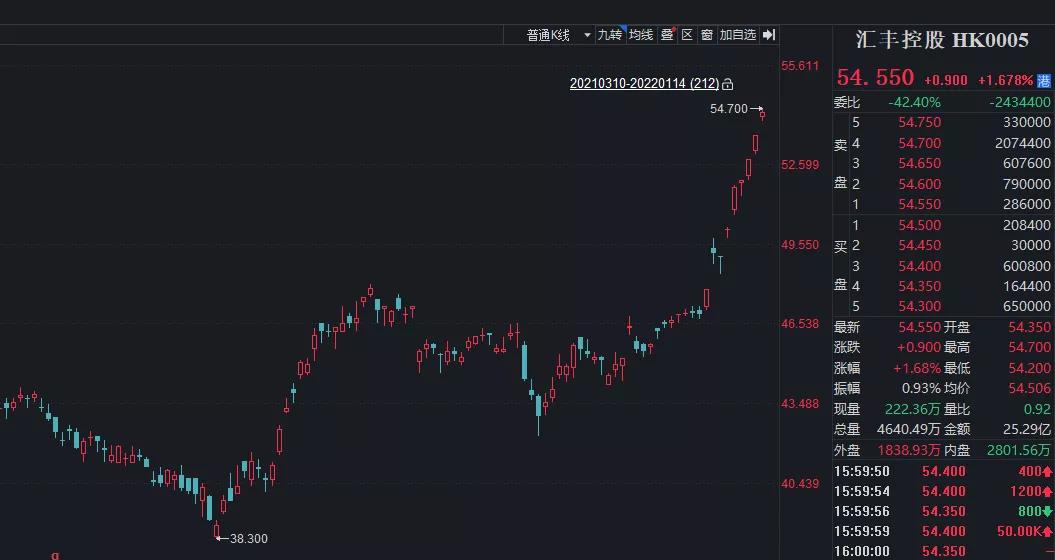This screenshot has width=1055, height=560.
Task: Click the 内盘 value 2801.56万
Action: [1019, 450]
